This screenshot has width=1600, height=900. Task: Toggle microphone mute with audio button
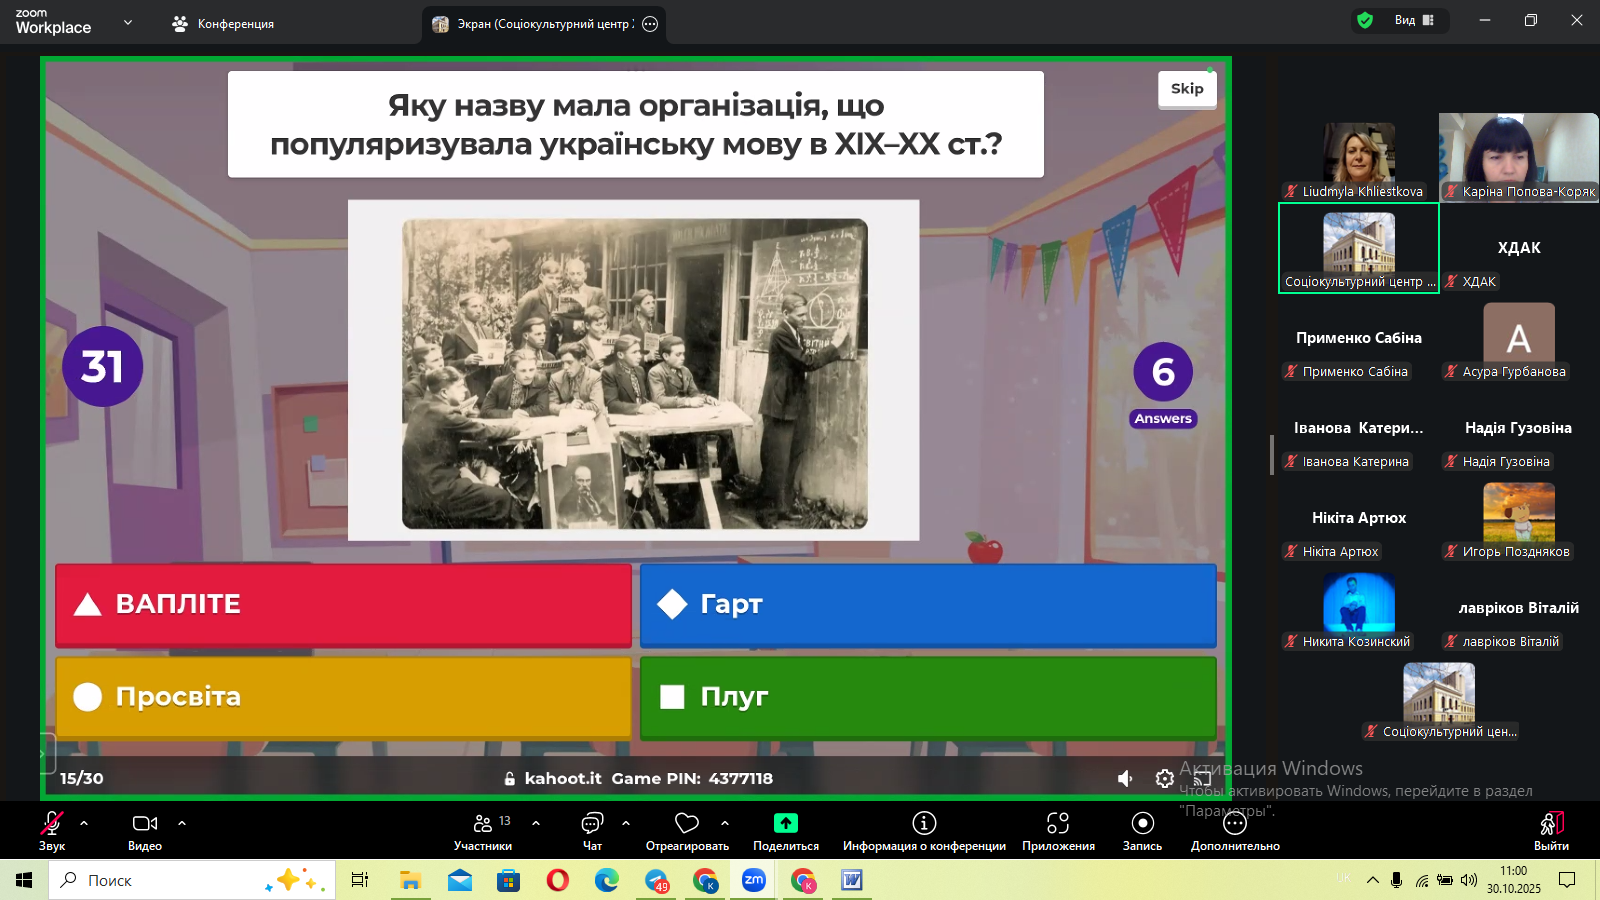click(x=52, y=823)
